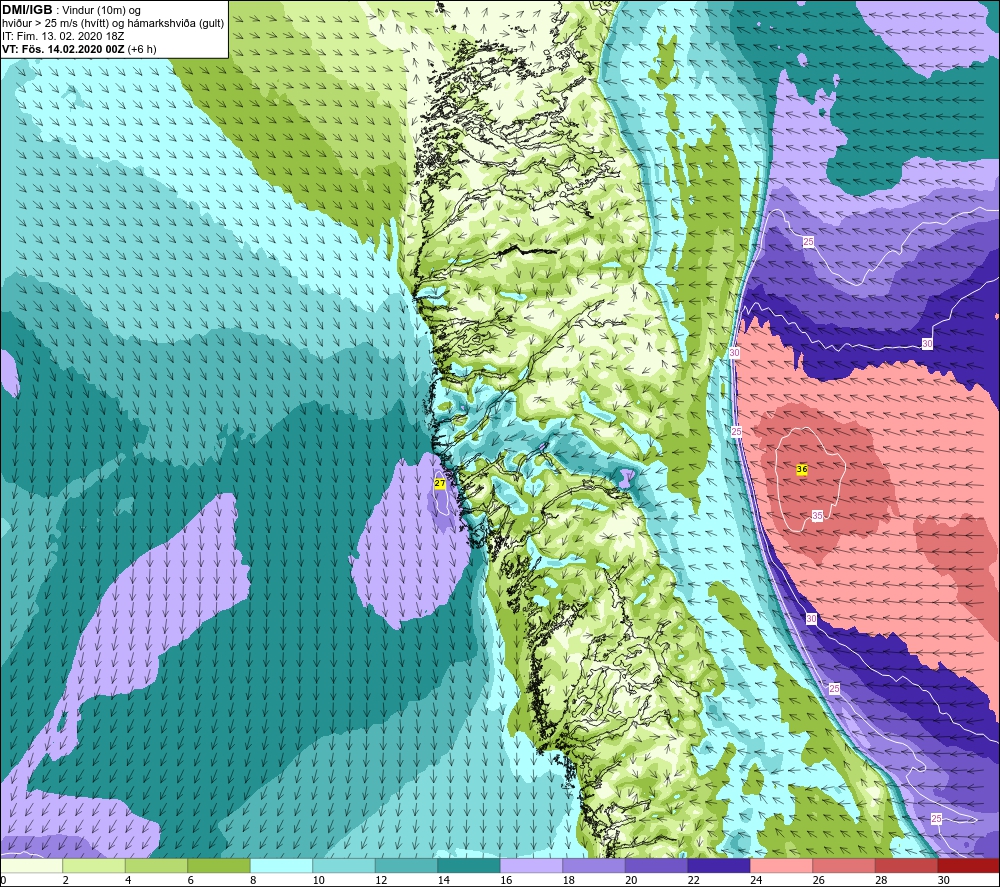Click the pale yellow 0–2 m/s legend swatch

[x=31, y=865]
